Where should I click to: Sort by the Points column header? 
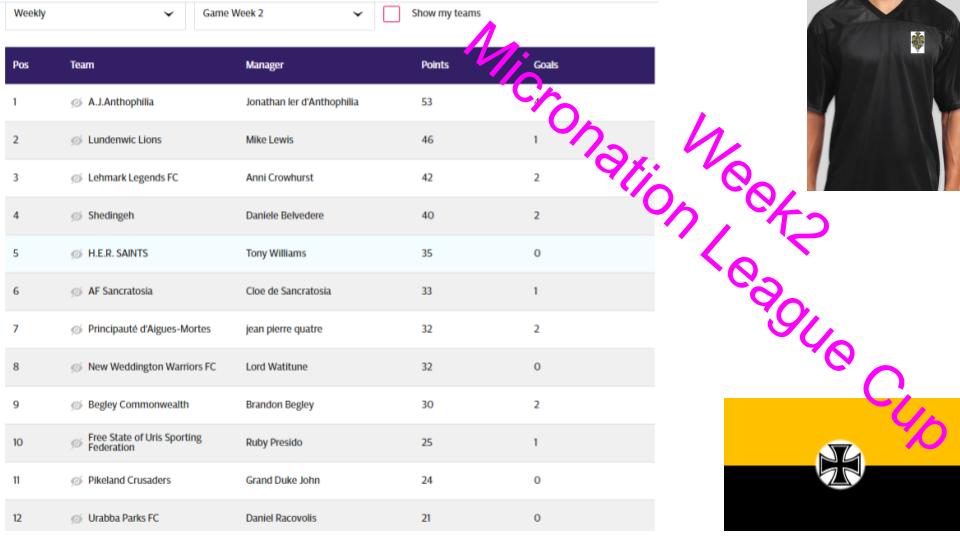click(x=435, y=65)
